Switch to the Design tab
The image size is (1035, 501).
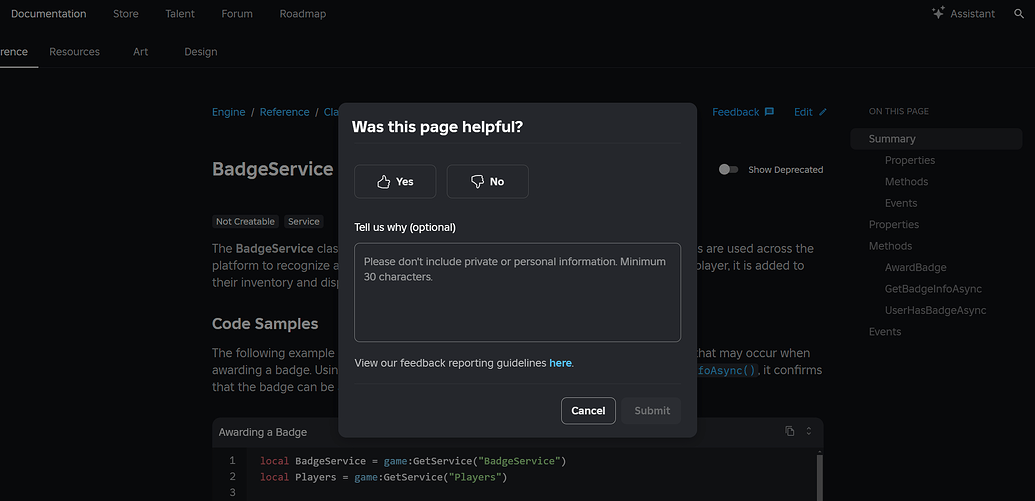pyautogui.click(x=201, y=51)
